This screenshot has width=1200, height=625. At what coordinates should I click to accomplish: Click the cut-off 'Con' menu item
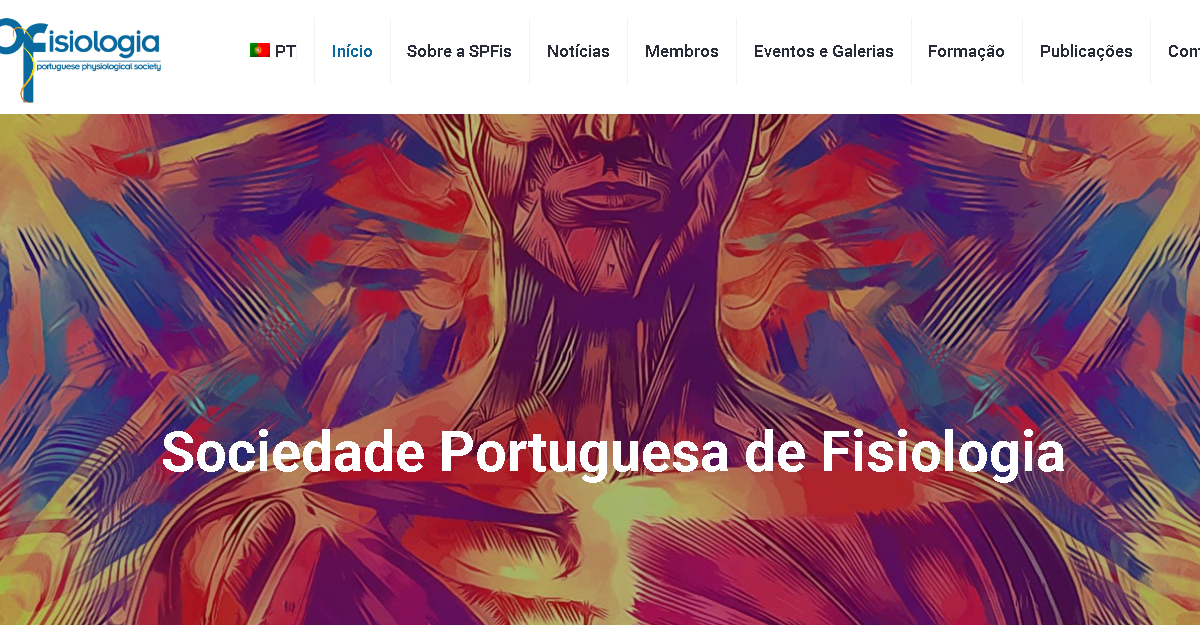click(x=1184, y=51)
